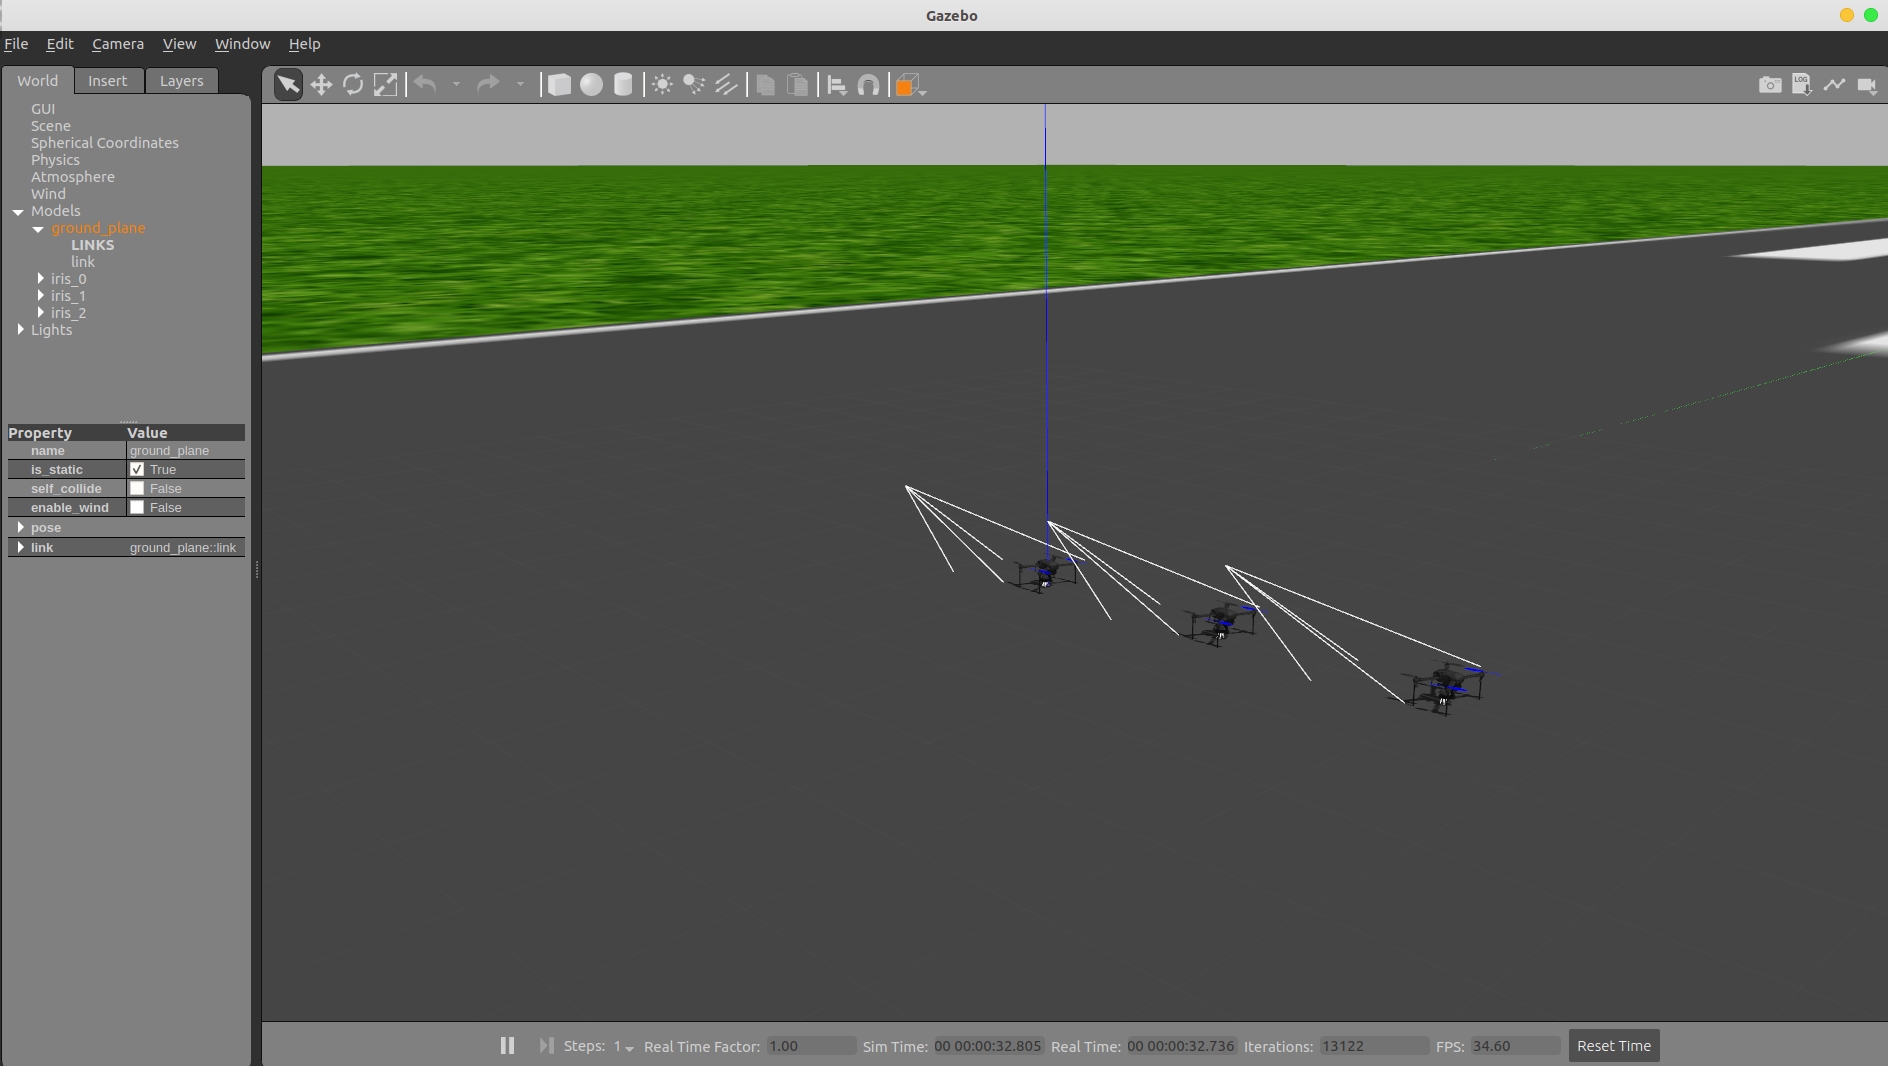
Task: Add a point light to the scene
Action: pyautogui.click(x=661, y=85)
